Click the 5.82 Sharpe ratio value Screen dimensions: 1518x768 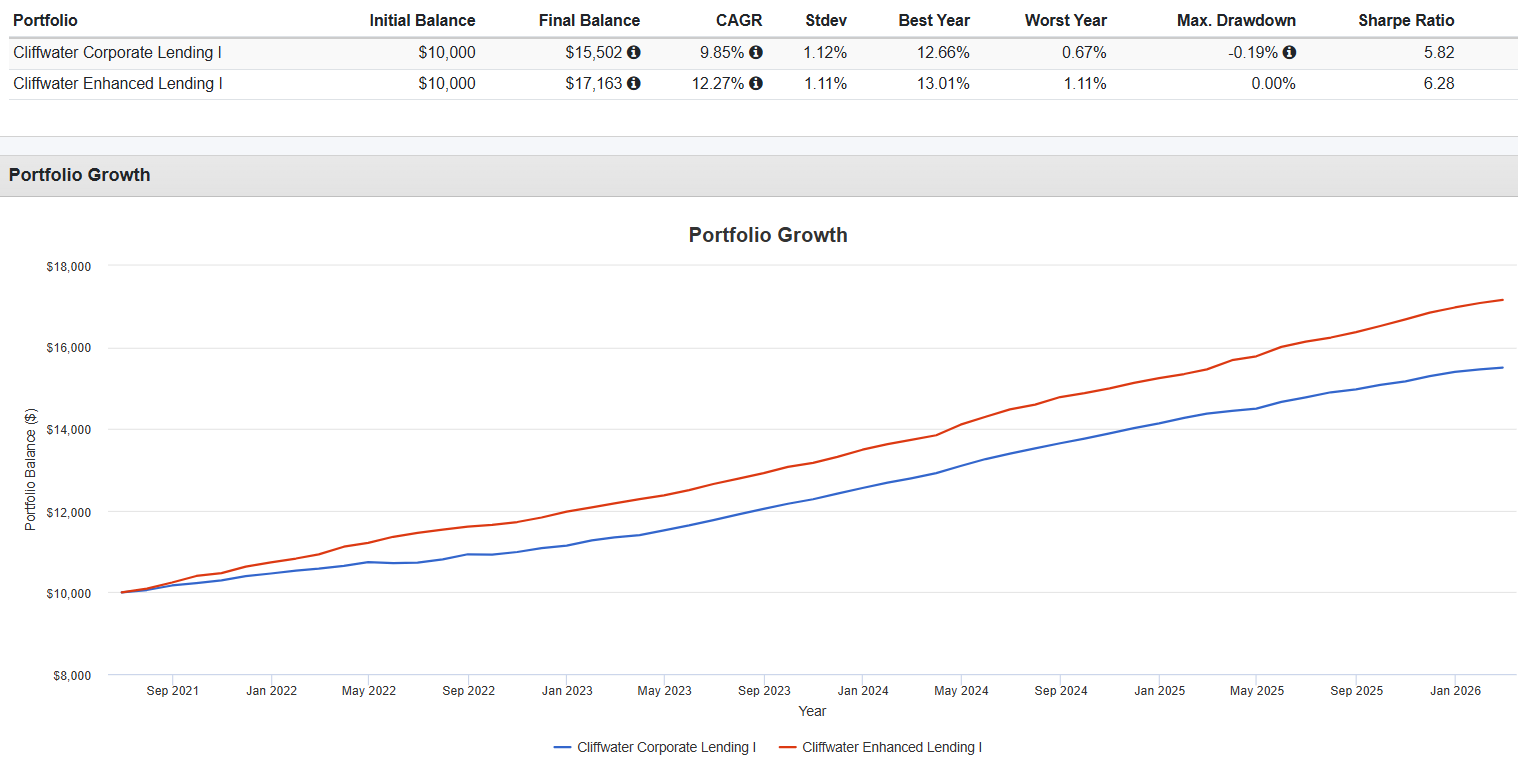pyautogui.click(x=1439, y=53)
